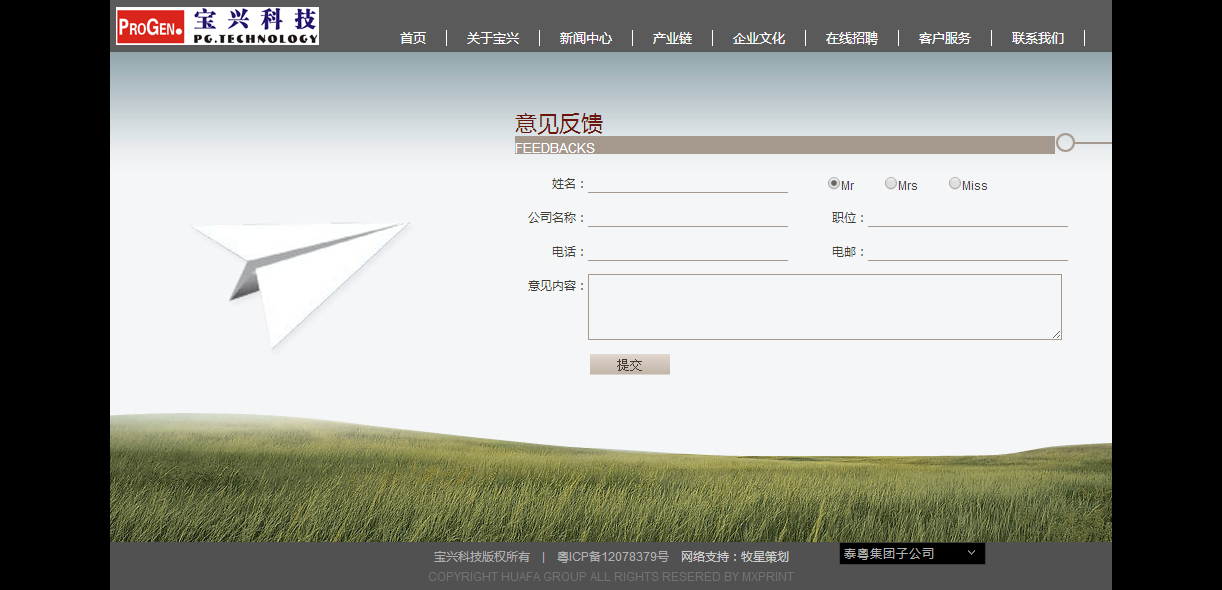
Task: Click the 提交 submit button
Action: (629, 364)
